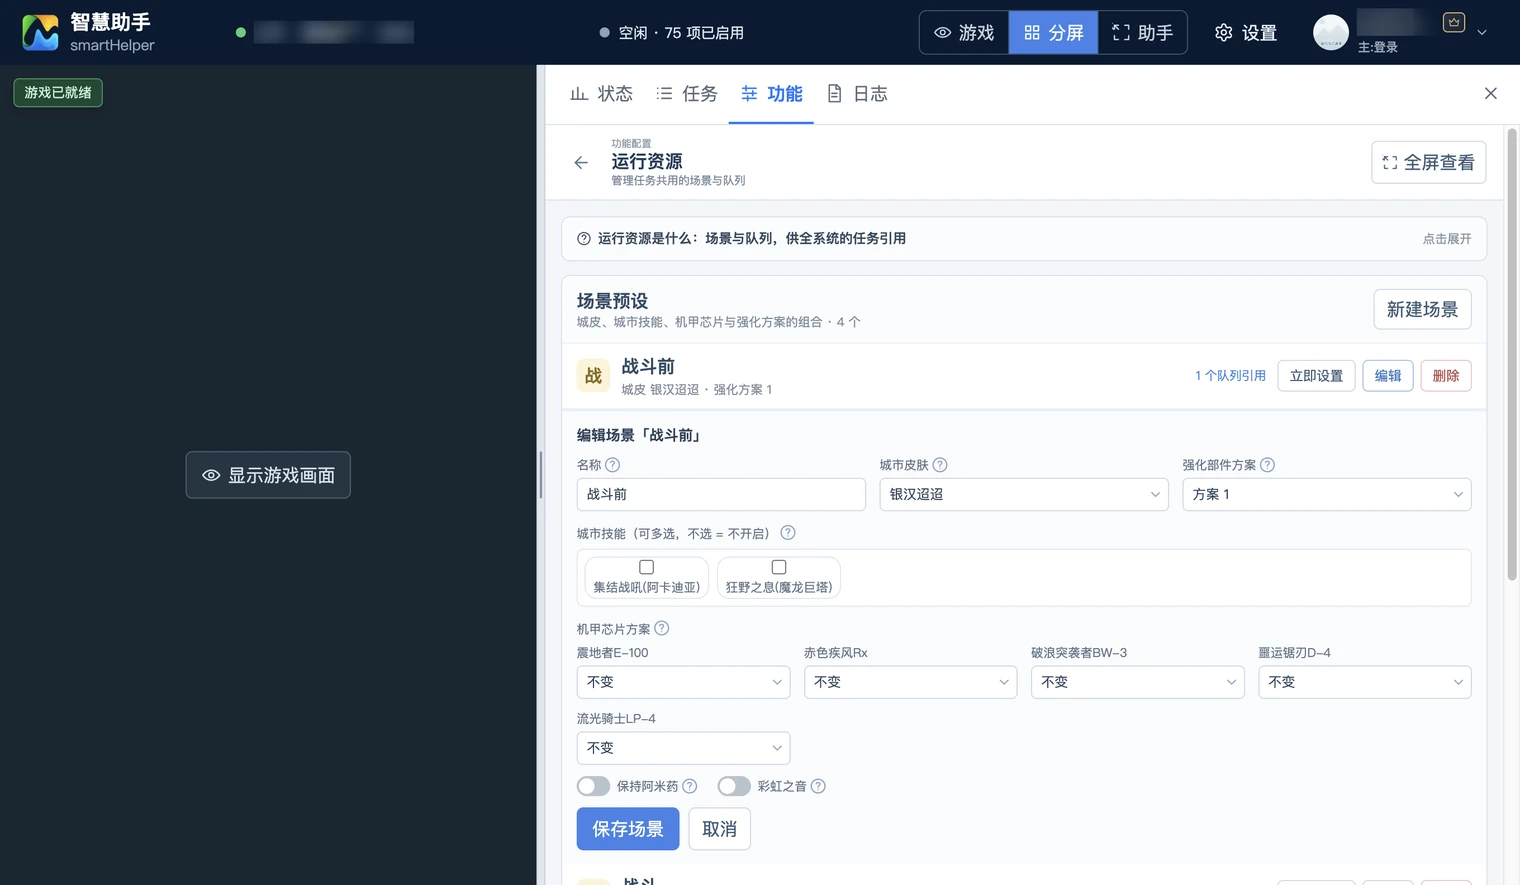Switch to 游戏 view mode
The width and height of the screenshot is (1520, 885).
[964, 33]
